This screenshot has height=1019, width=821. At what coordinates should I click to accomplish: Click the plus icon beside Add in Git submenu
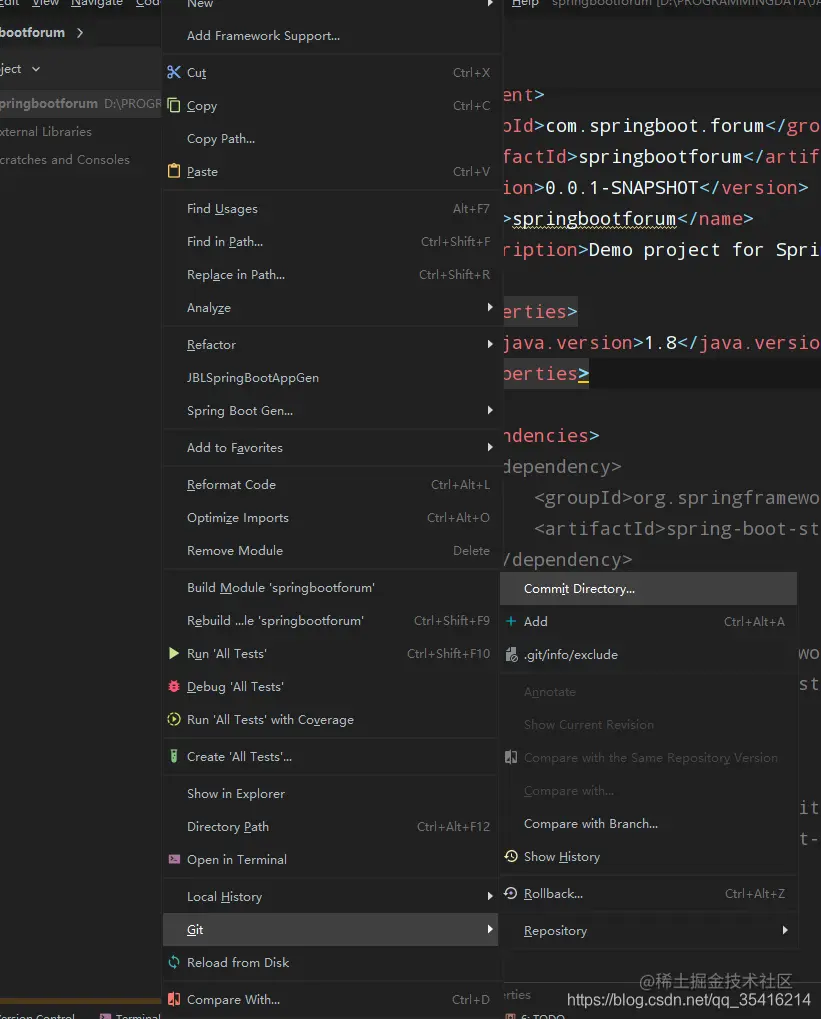(511, 621)
